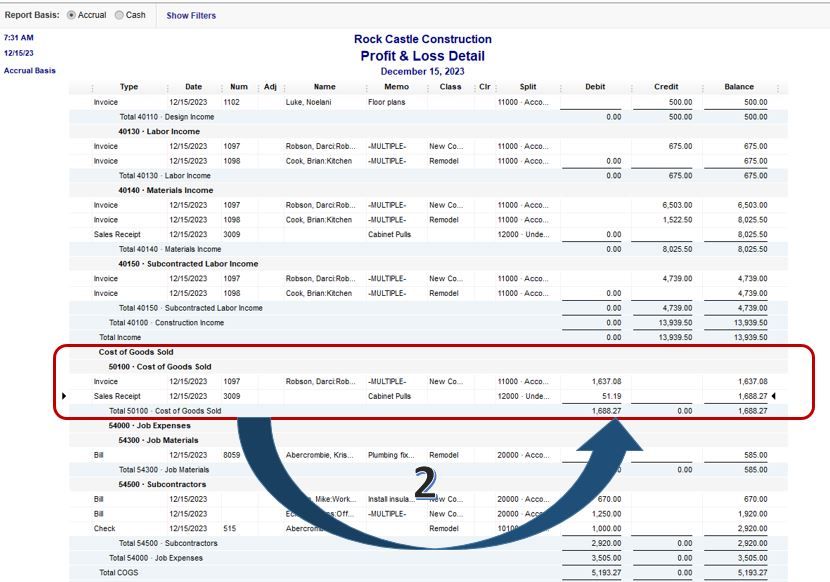Select the Luke, Noelani invoice name
Viewport: 830px width, 582px height.
(308, 102)
